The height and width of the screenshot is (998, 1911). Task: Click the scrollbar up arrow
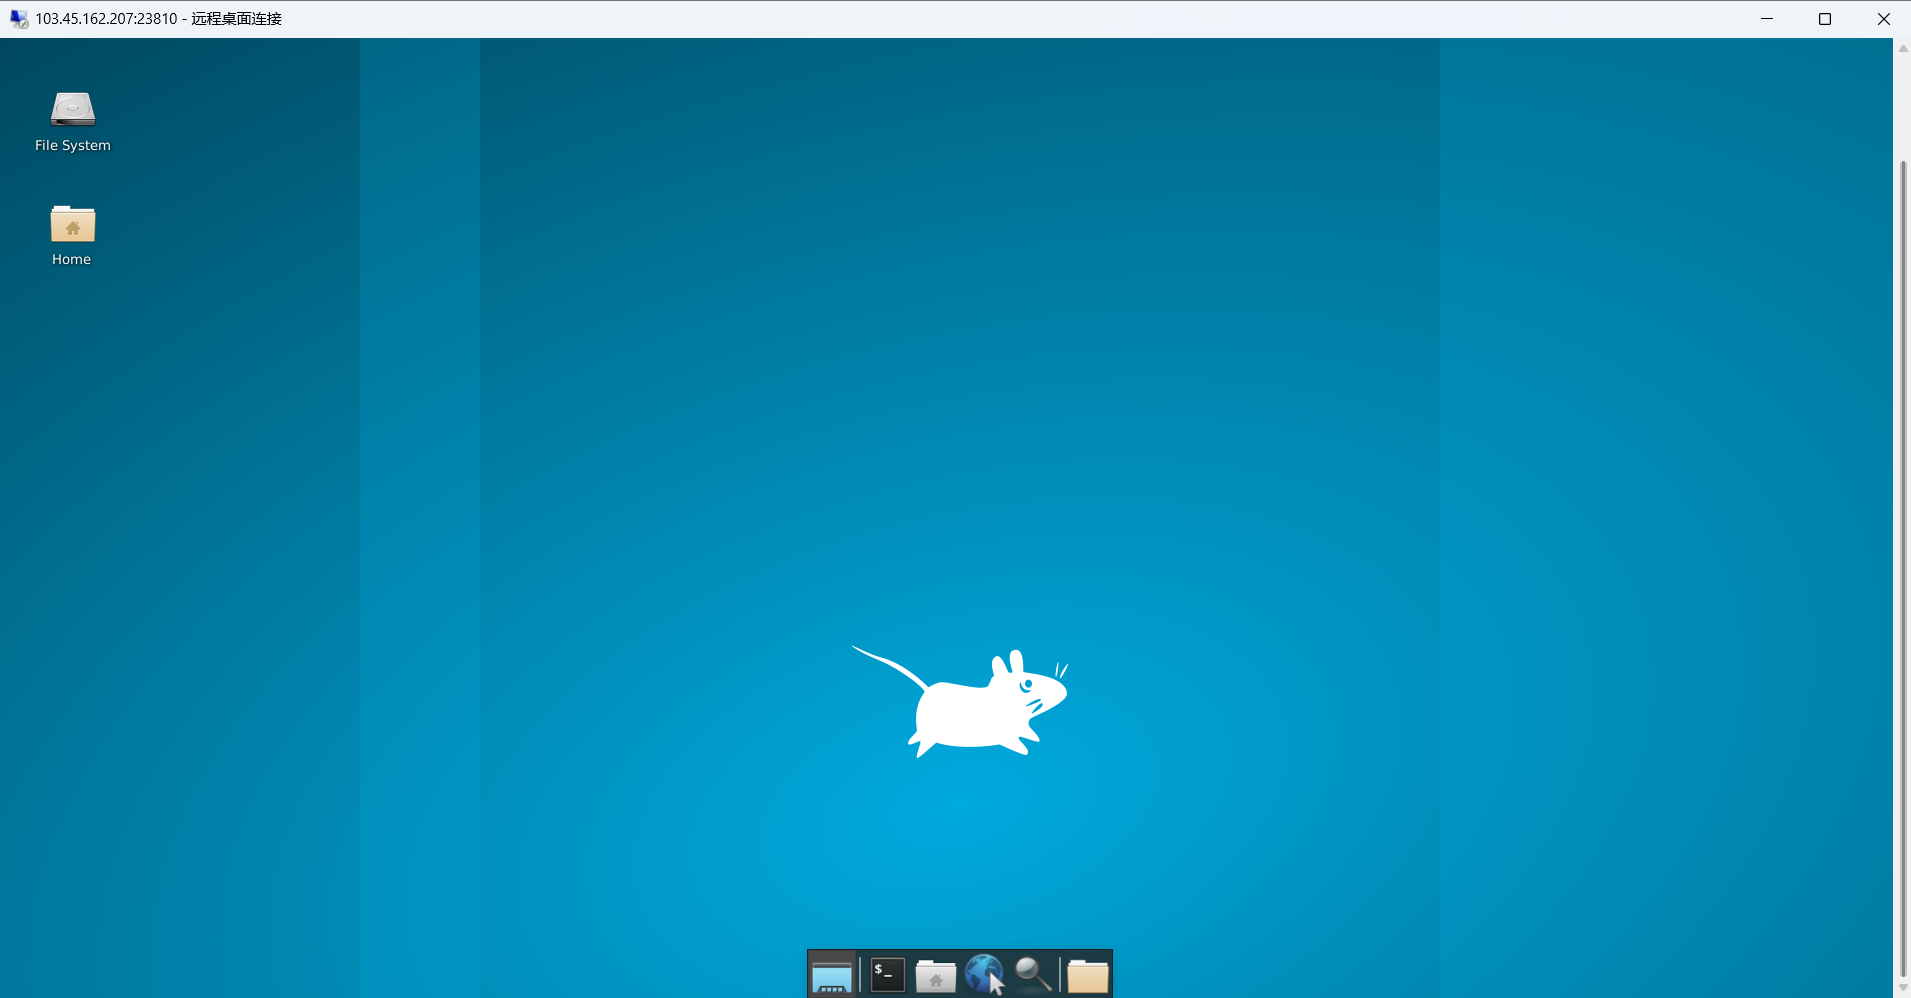tap(1903, 48)
